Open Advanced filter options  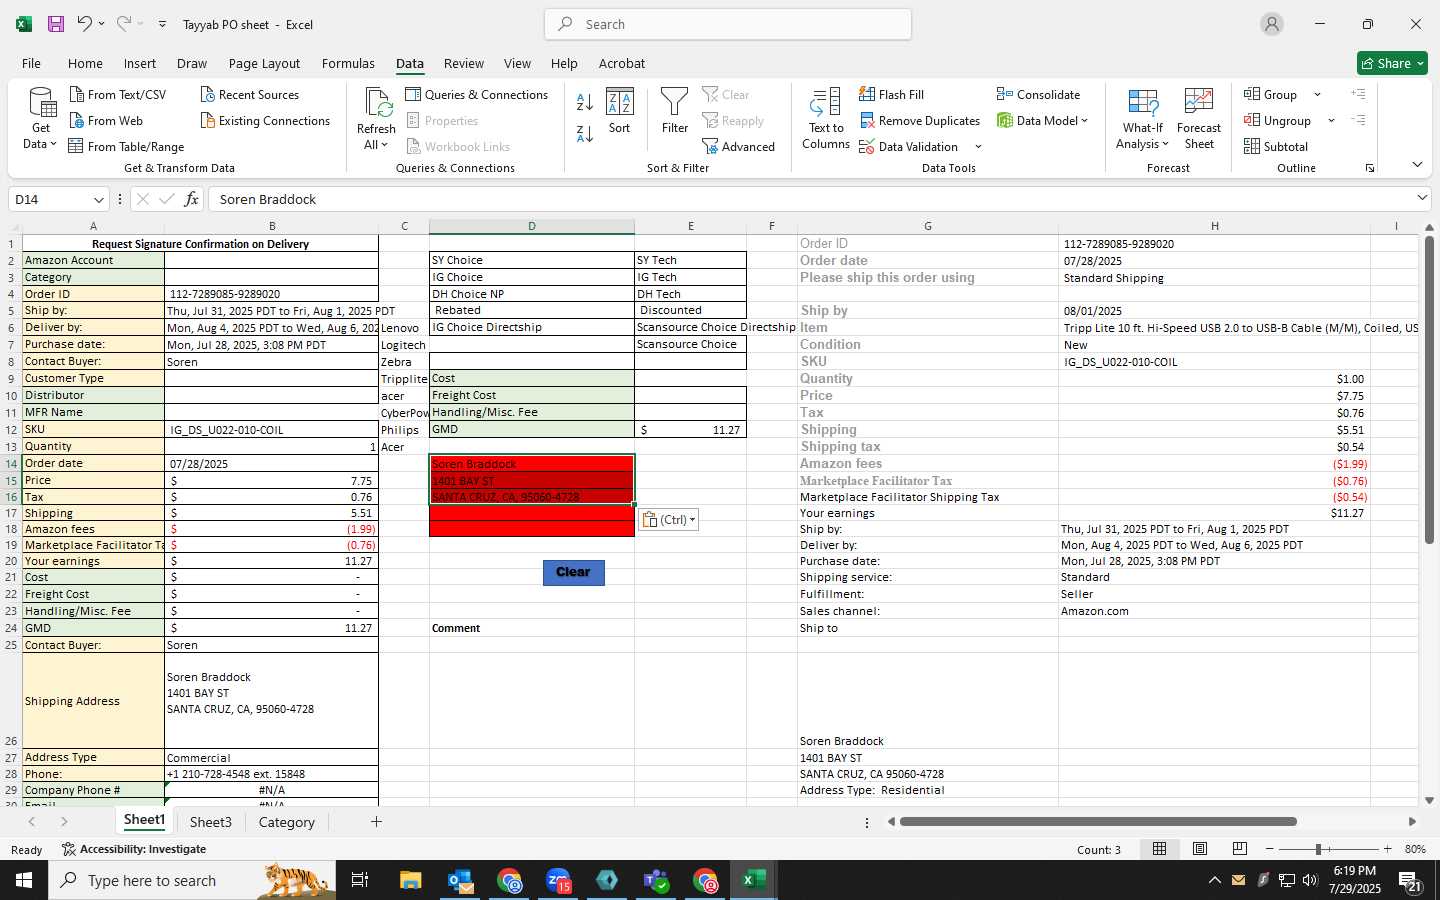click(739, 147)
